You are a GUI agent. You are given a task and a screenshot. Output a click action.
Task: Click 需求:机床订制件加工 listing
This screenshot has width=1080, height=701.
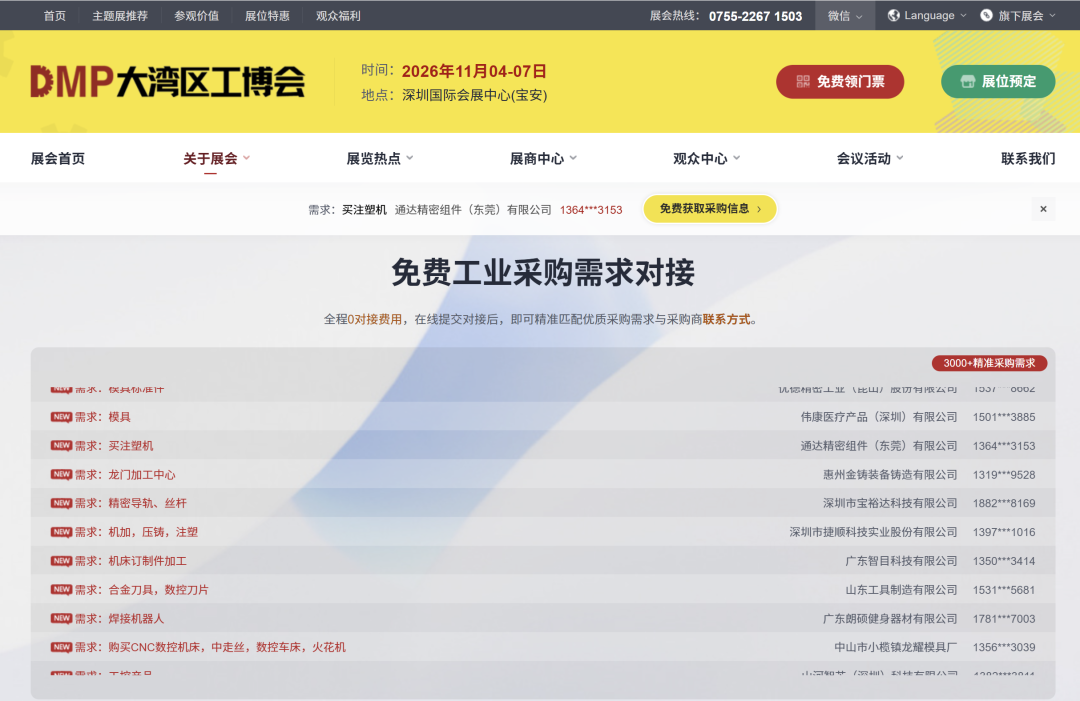click(x=130, y=561)
